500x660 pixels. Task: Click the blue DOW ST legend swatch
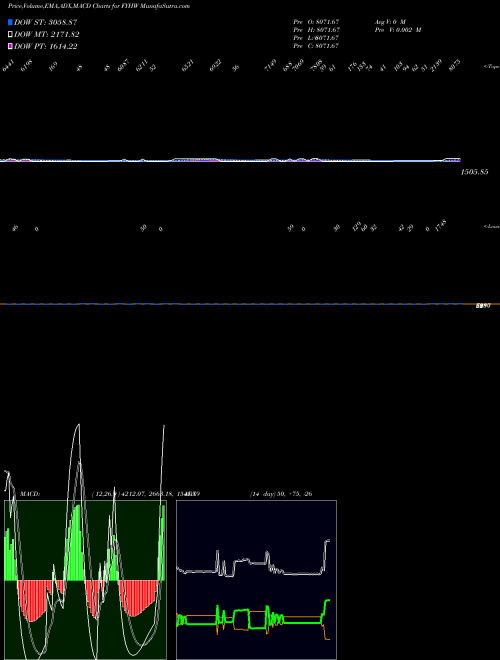pos(11,22)
